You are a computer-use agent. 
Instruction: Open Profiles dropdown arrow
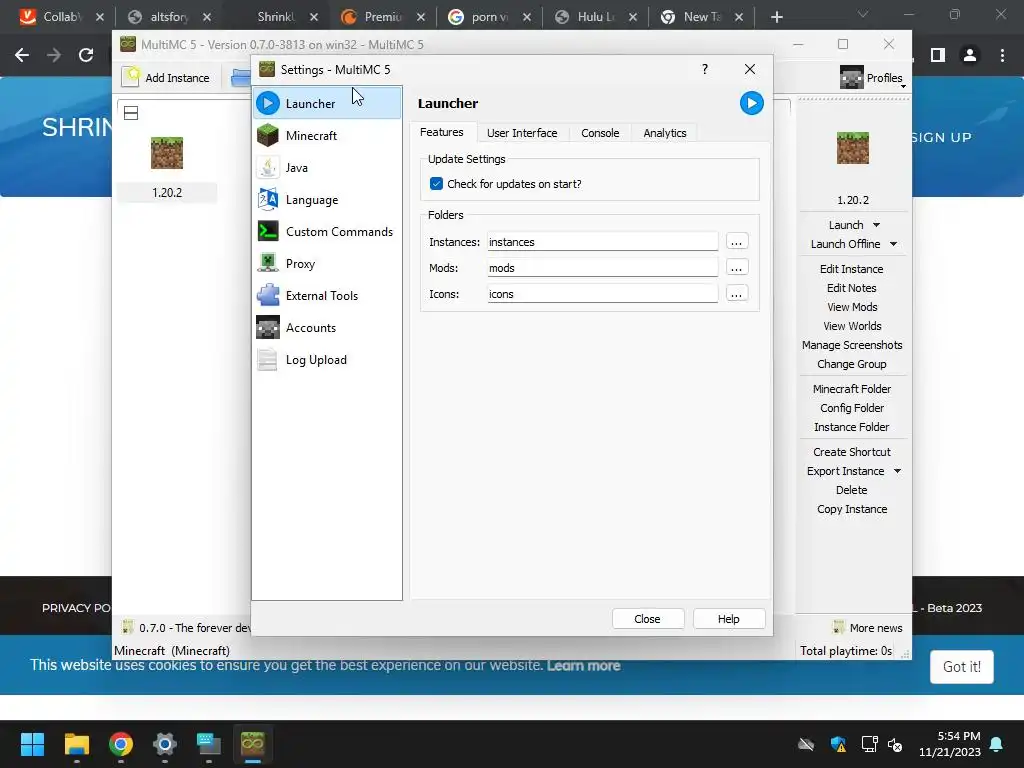pyautogui.click(x=903, y=86)
